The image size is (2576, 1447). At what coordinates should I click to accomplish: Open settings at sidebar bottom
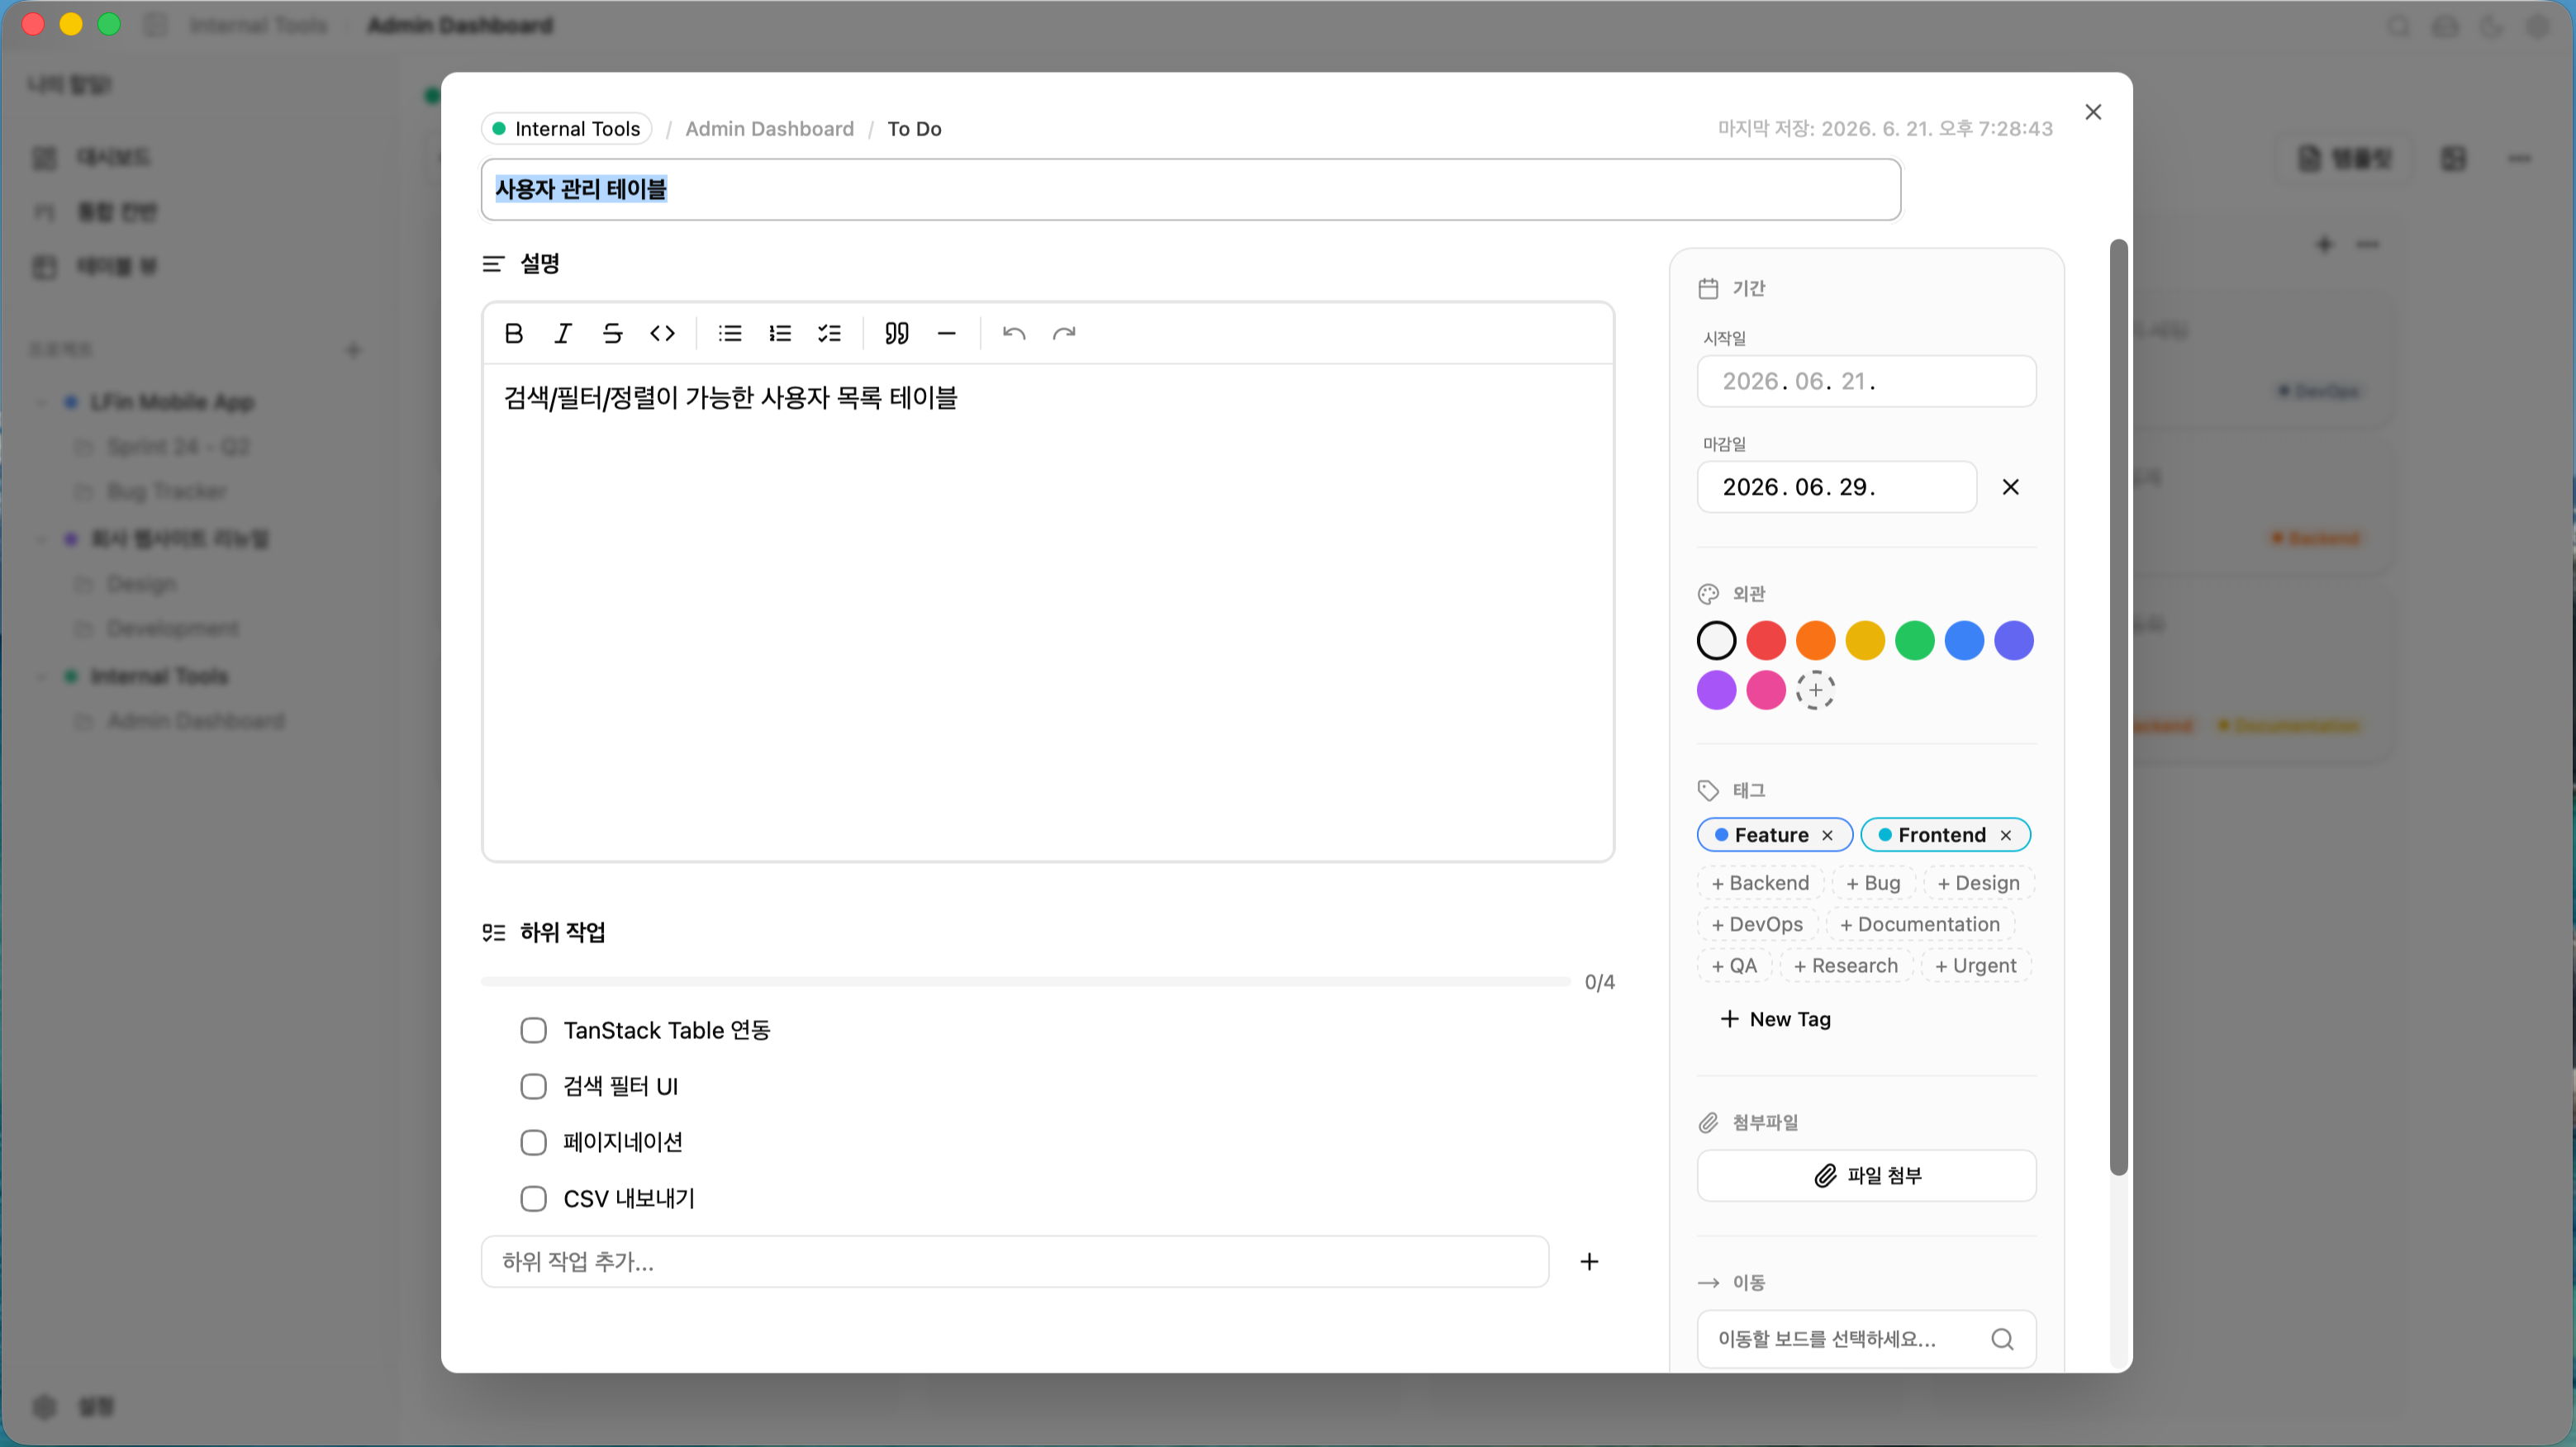(73, 1407)
